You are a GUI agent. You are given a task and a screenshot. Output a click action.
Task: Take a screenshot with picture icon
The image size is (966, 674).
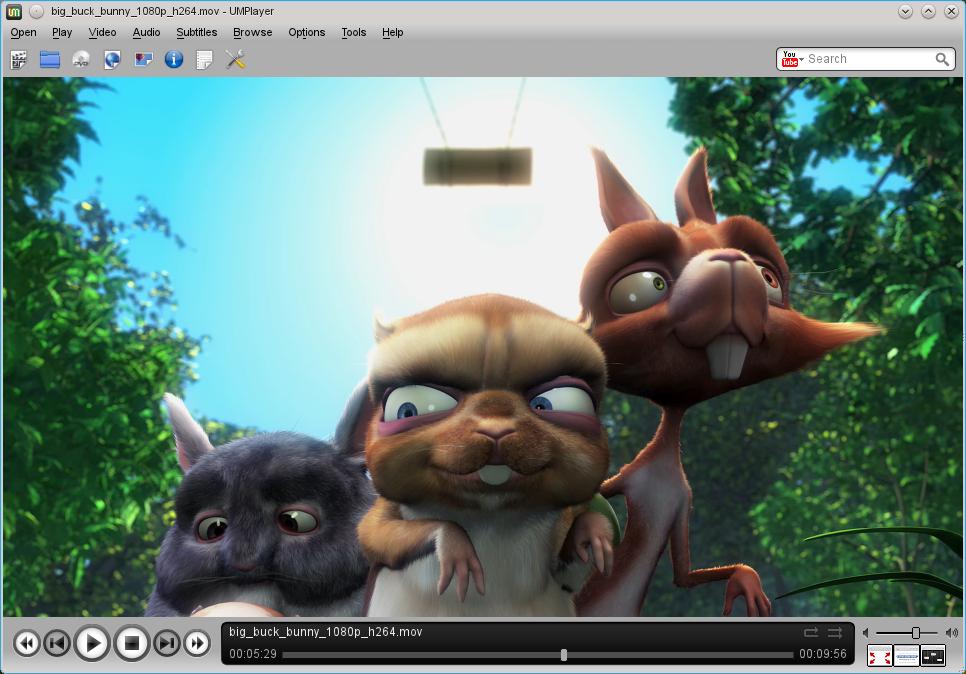(143, 59)
